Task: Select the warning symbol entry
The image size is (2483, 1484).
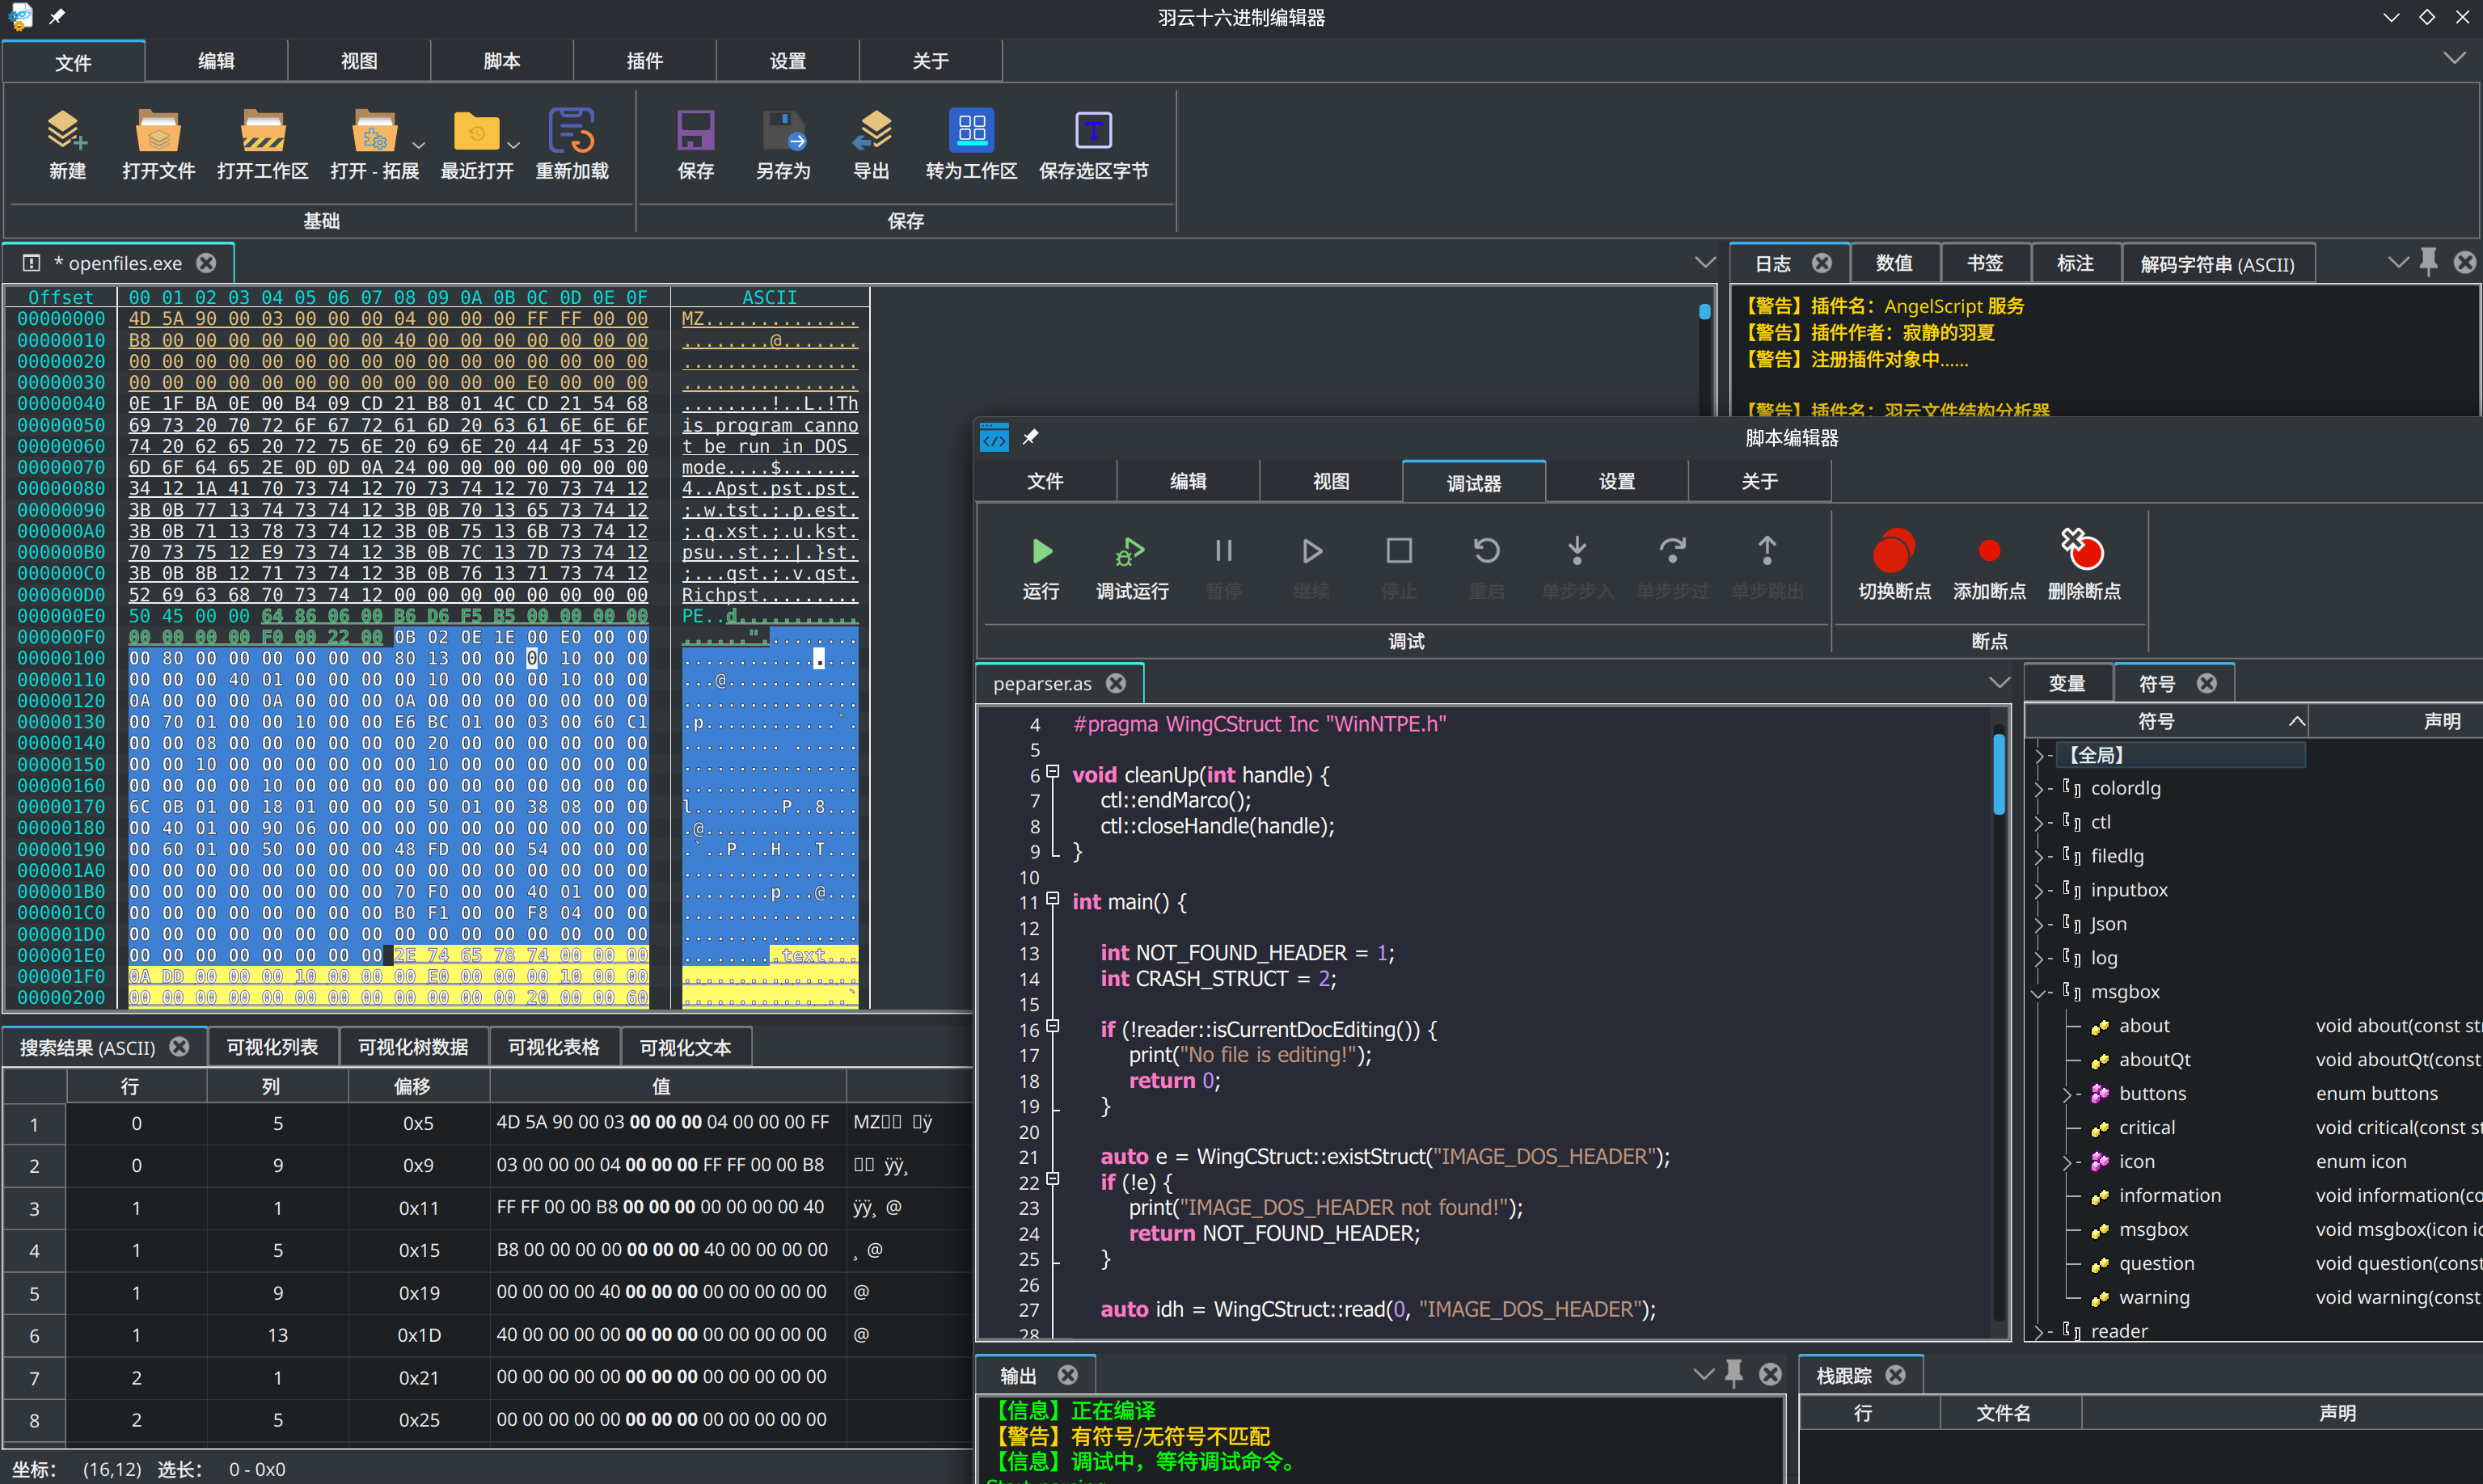Action: click(x=2154, y=1298)
